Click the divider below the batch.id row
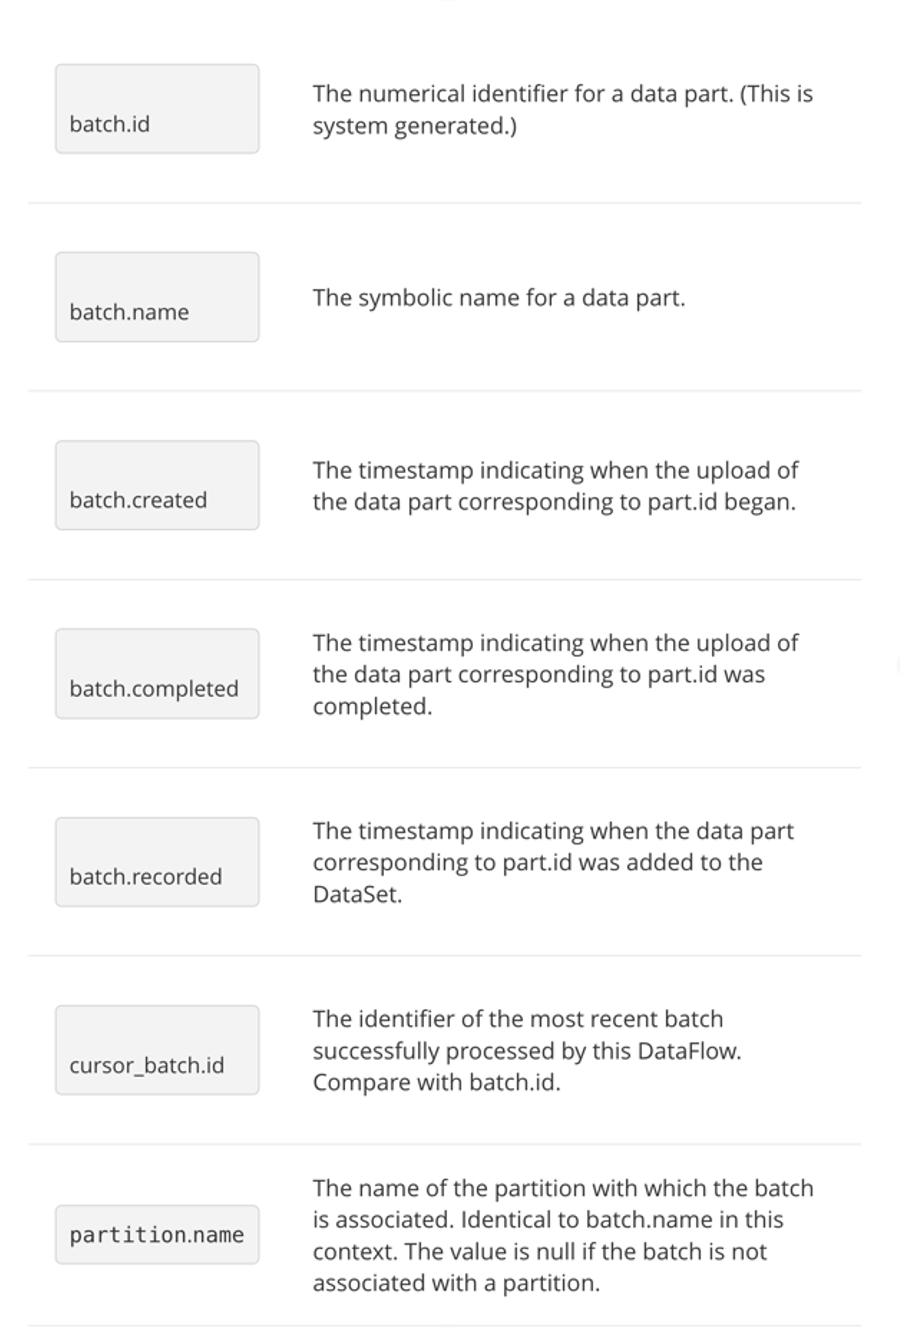Screen dimensions: 900x1328 click(x=445, y=203)
